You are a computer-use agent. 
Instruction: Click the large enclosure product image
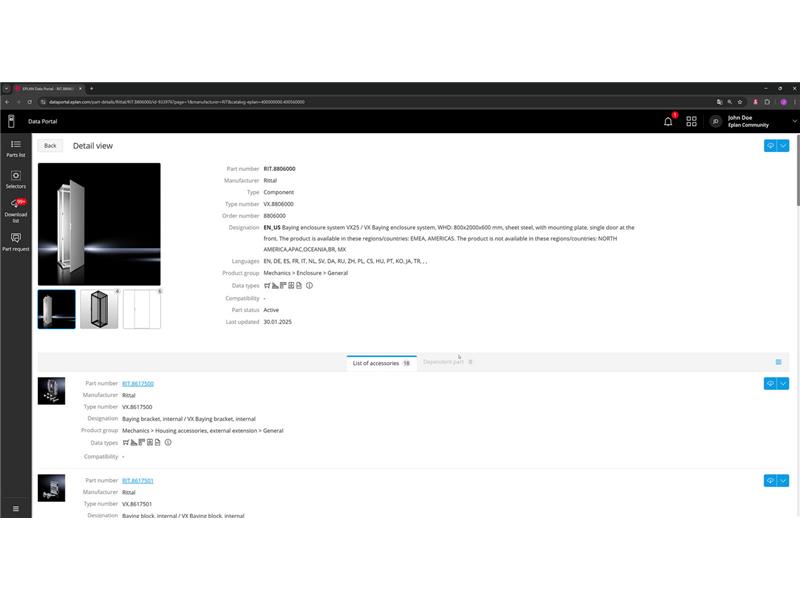pos(99,224)
